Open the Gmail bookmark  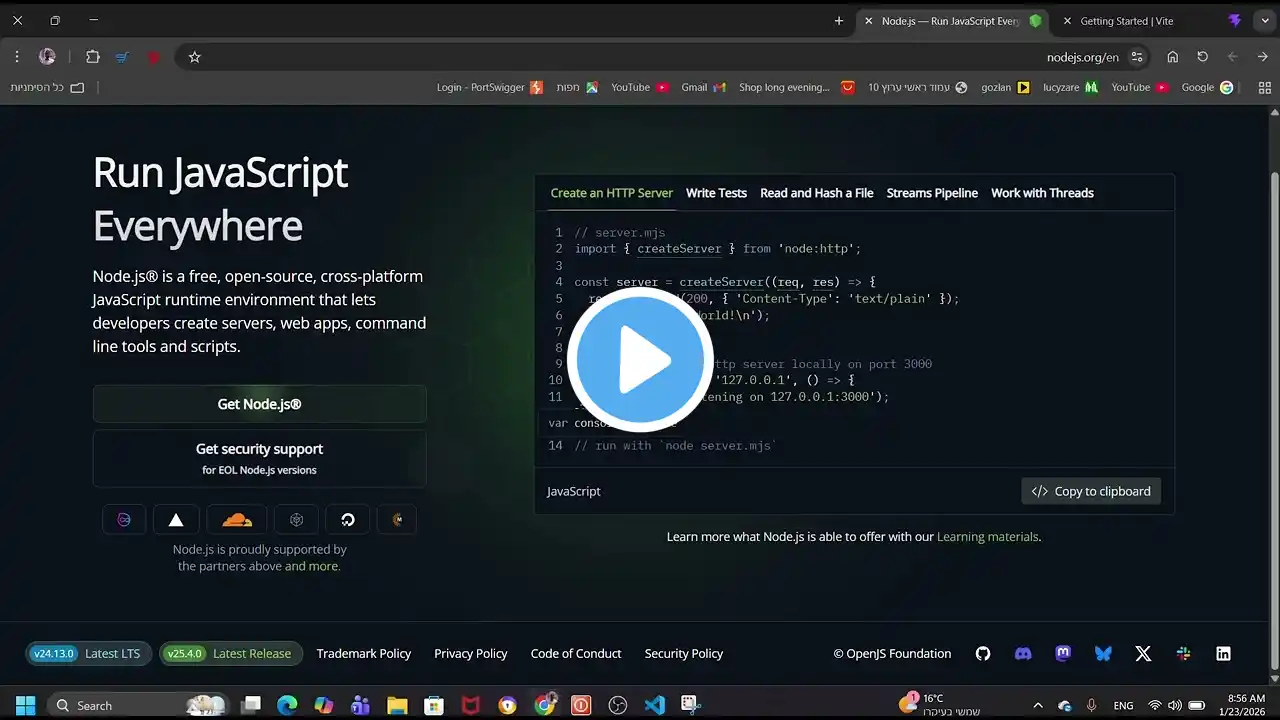click(703, 87)
